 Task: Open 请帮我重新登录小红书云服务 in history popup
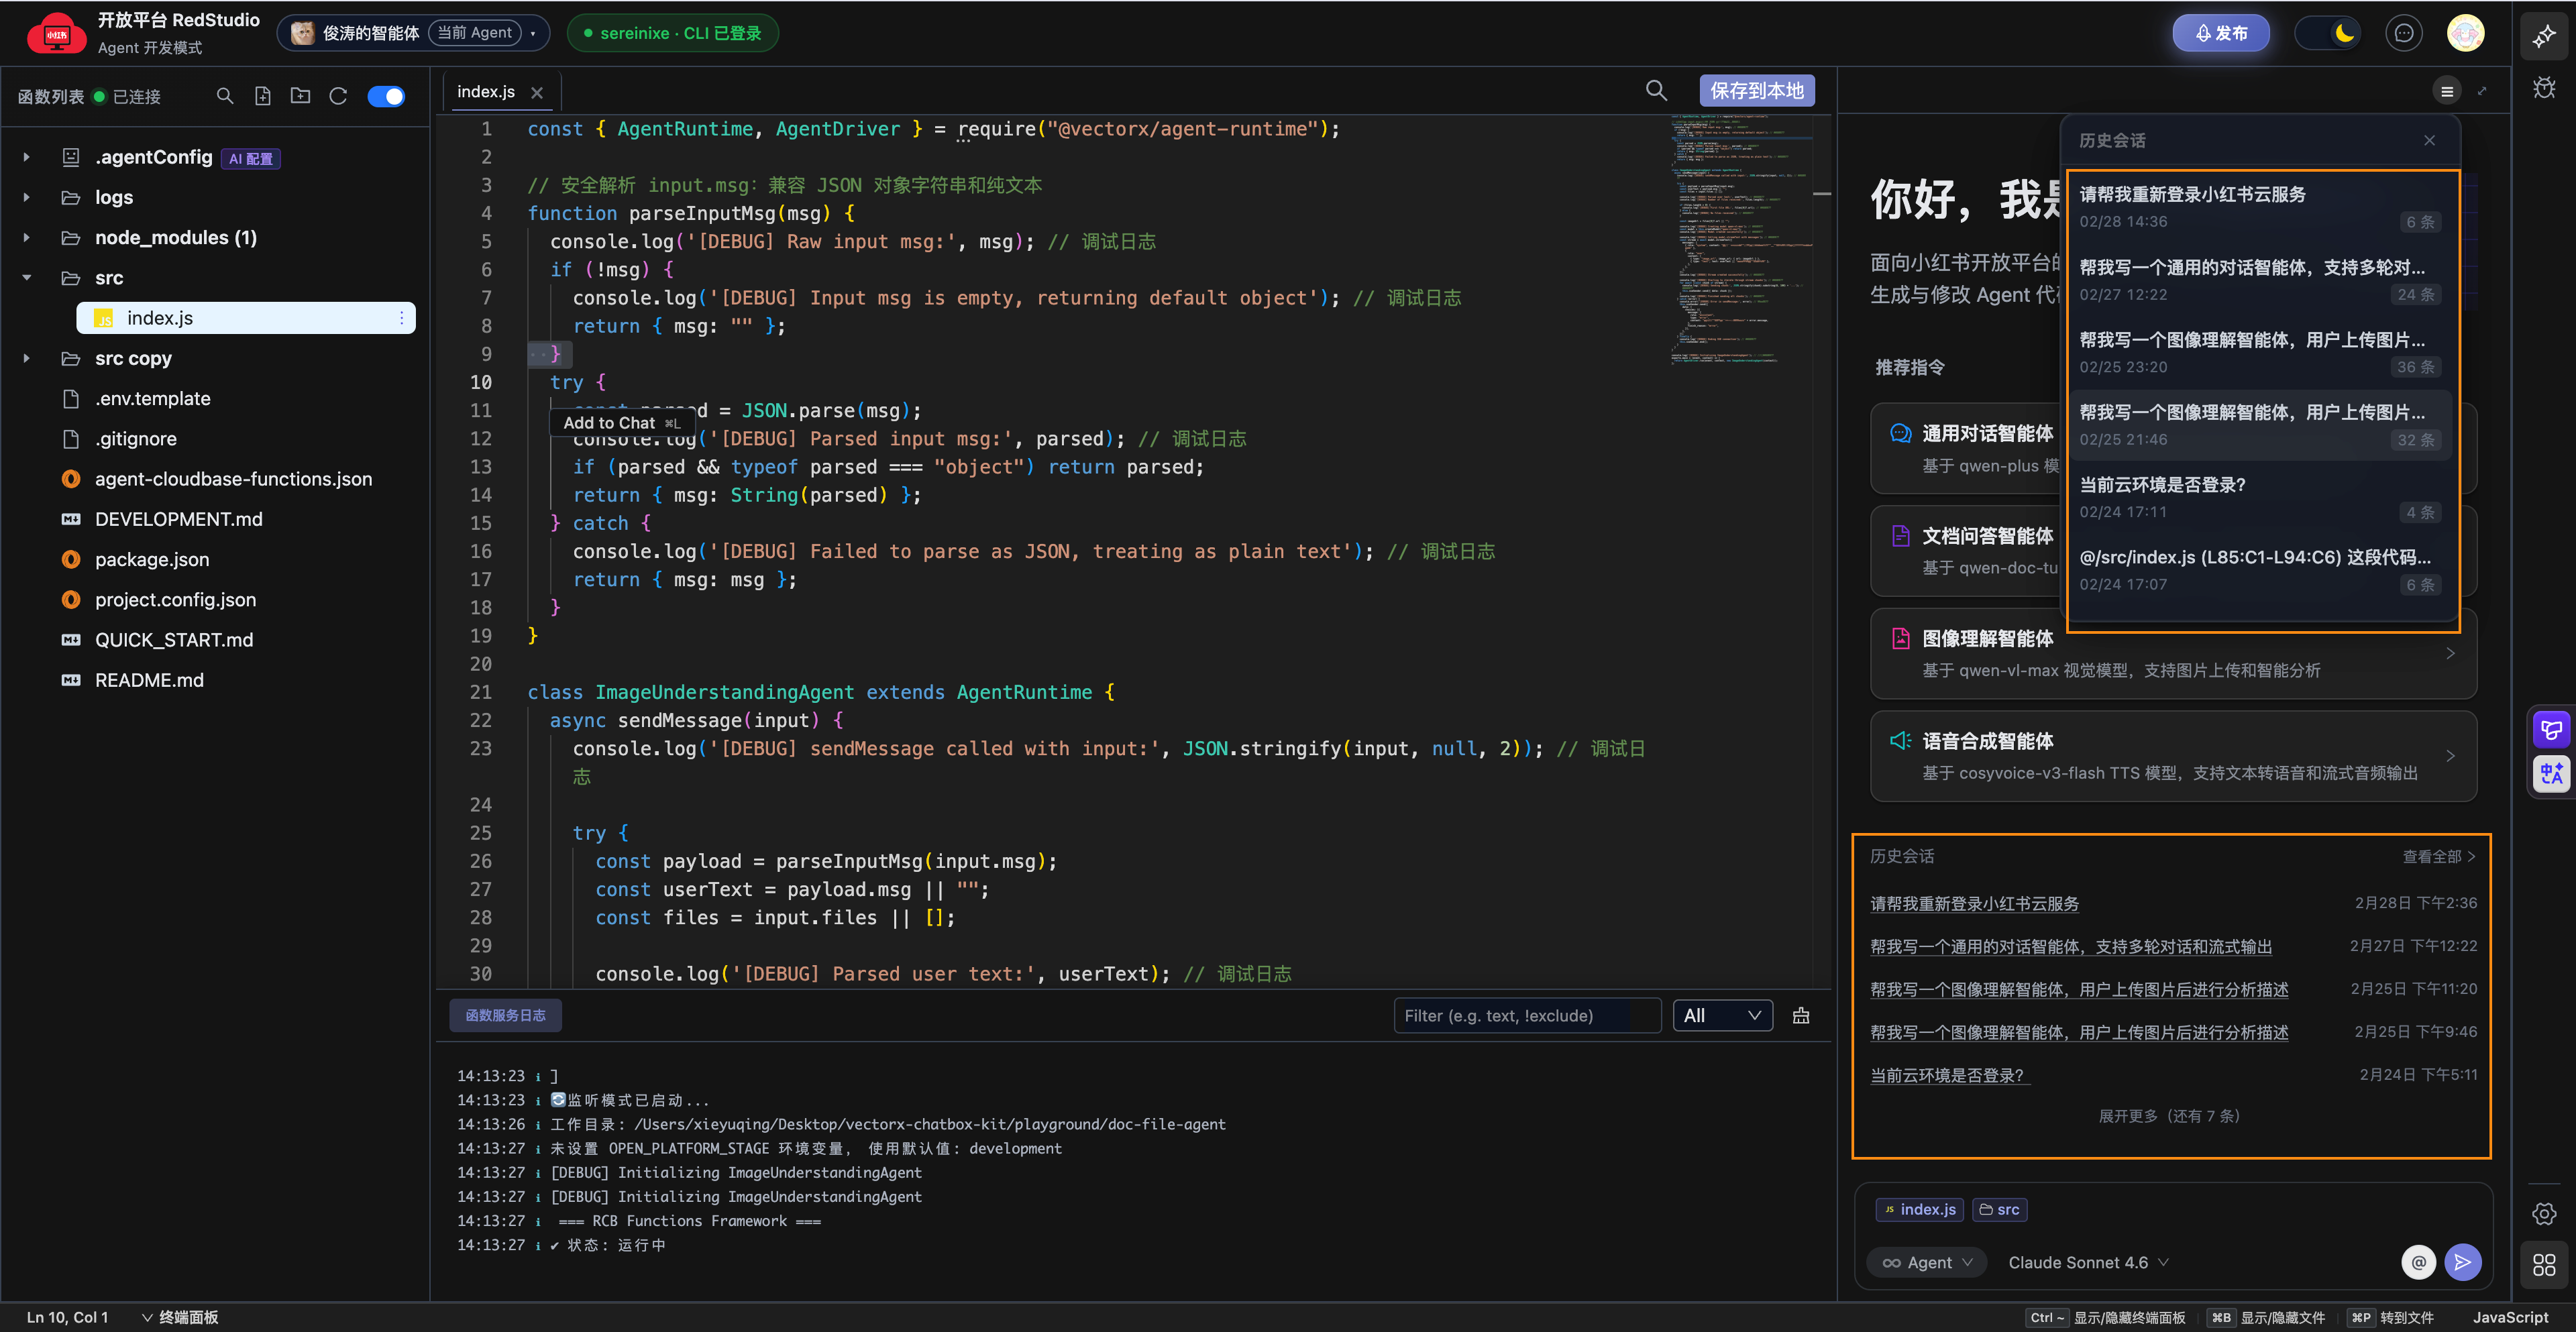(2260, 207)
